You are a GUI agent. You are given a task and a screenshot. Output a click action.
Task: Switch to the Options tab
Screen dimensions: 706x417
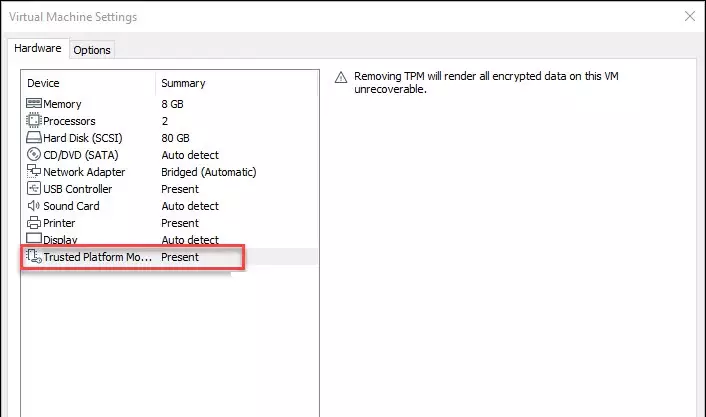(x=92, y=50)
